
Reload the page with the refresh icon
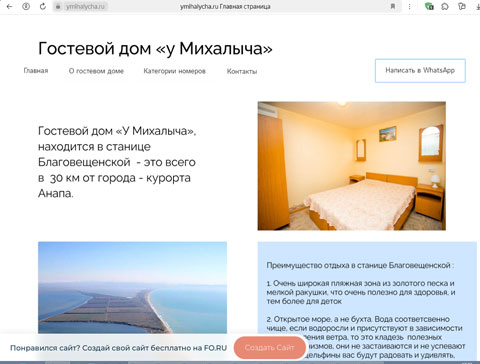[43, 6]
